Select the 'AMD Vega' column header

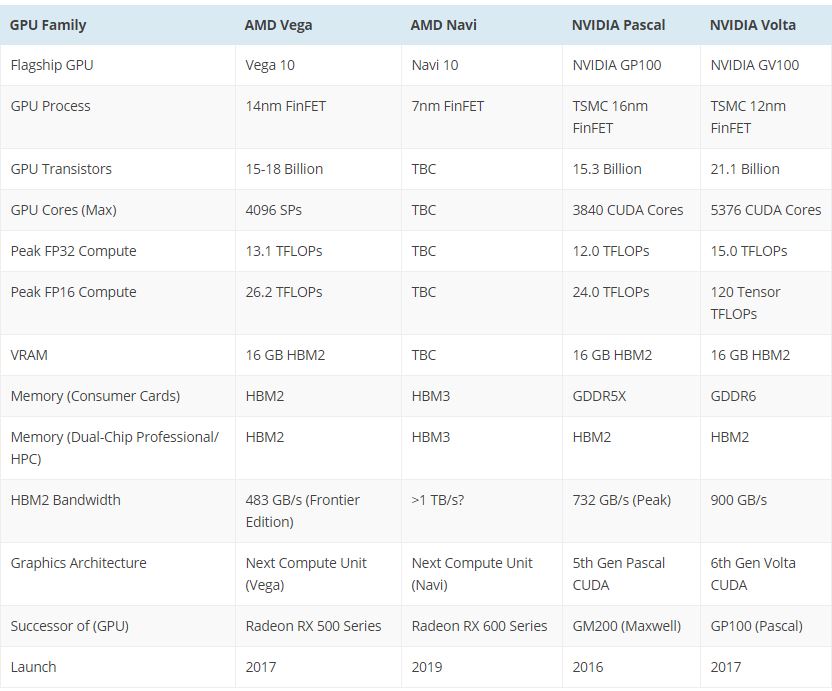278,25
